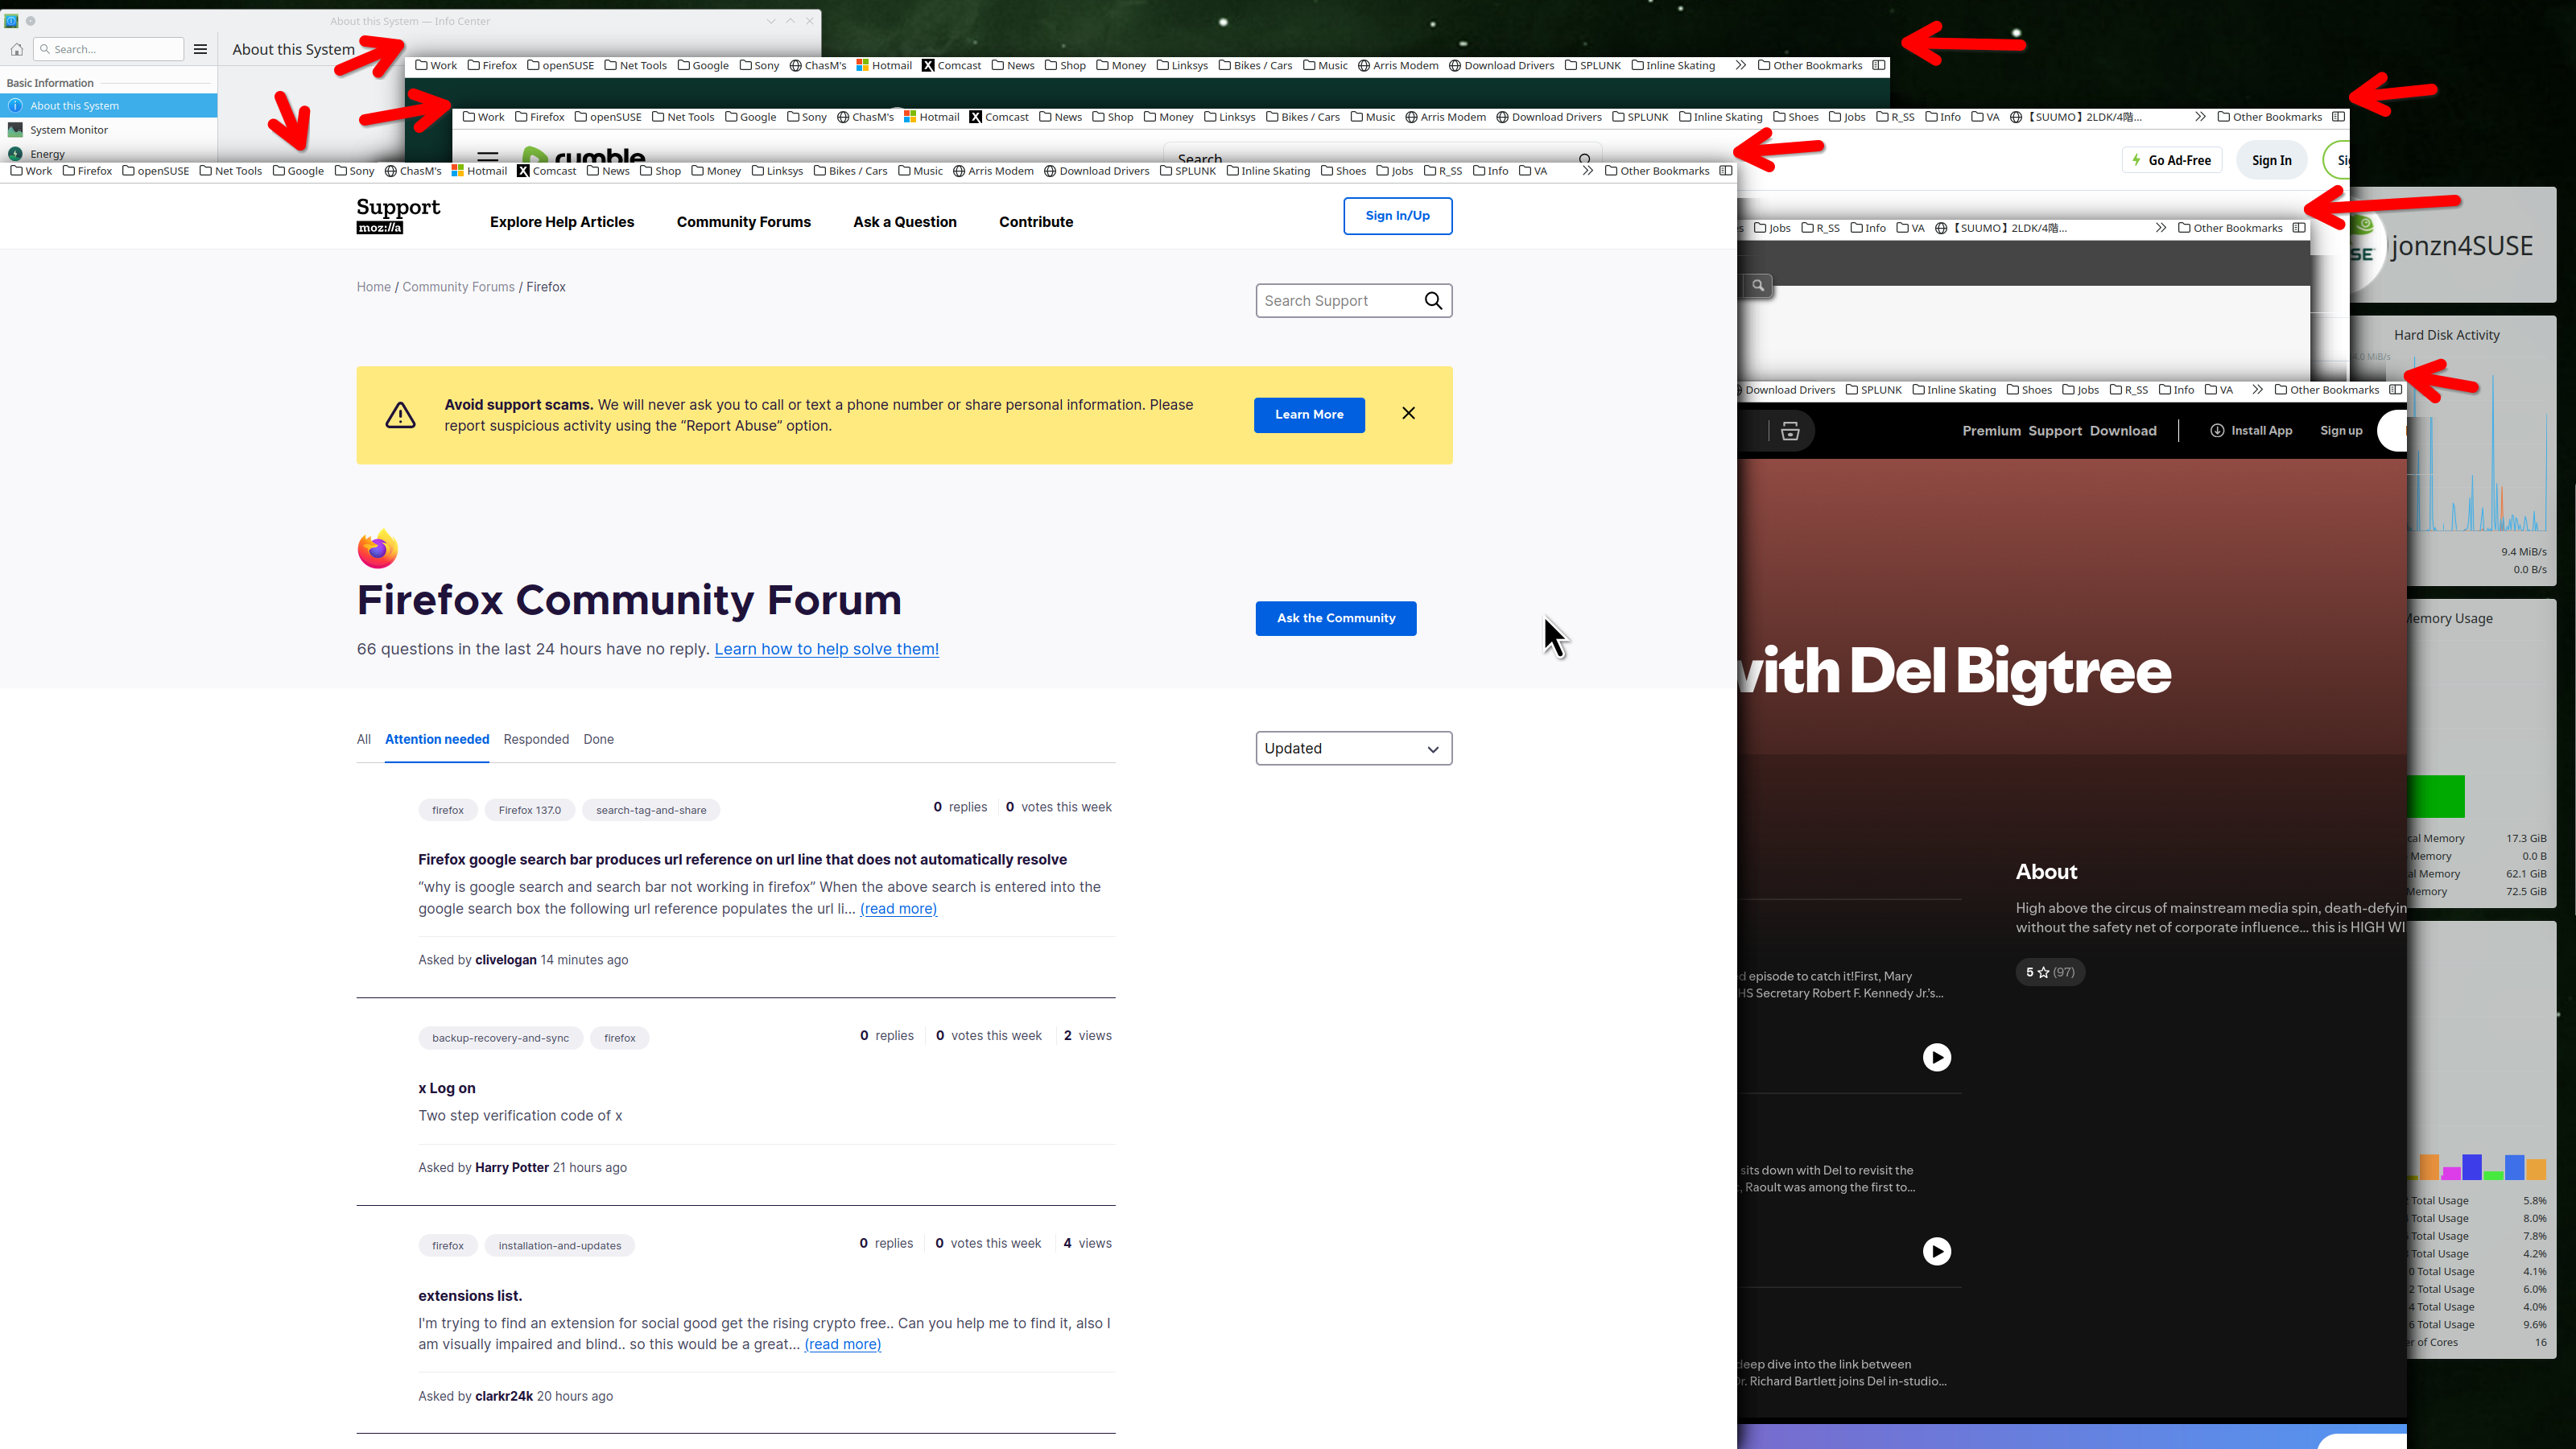Image resolution: width=2576 pixels, height=1449 pixels.
Task: Click the Sign In/Up button
Action: (x=1397, y=216)
